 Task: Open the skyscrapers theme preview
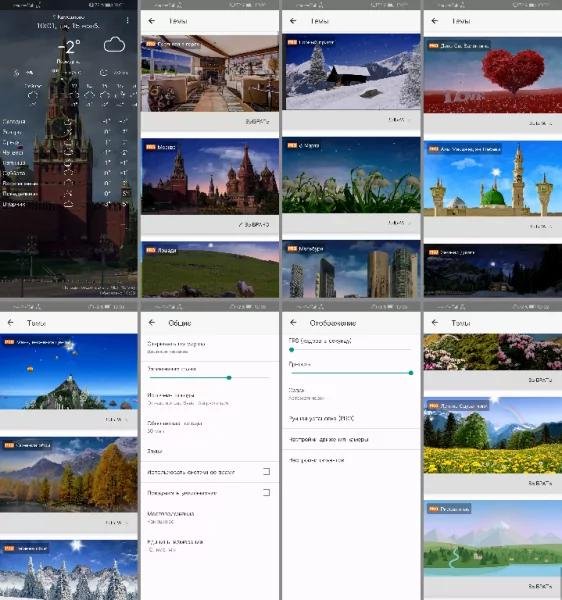pyautogui.click(x=351, y=269)
